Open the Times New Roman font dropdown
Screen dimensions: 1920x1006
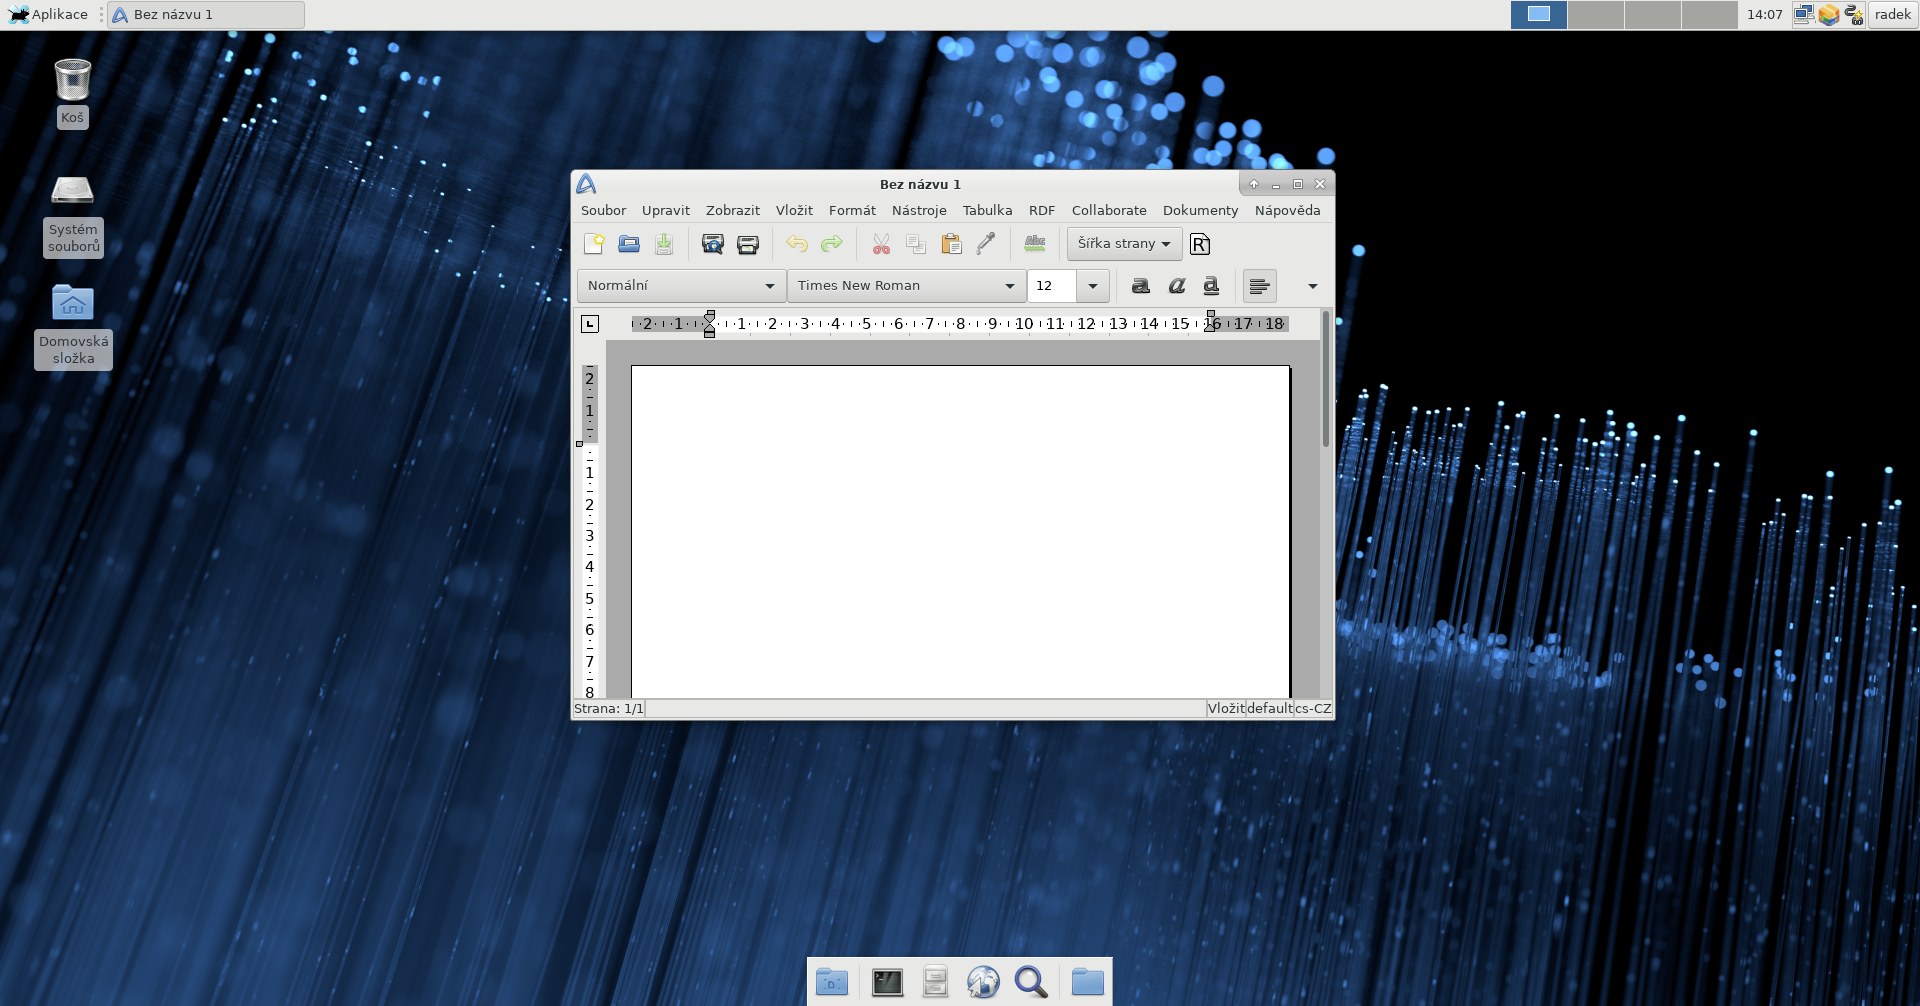[x=1009, y=286]
